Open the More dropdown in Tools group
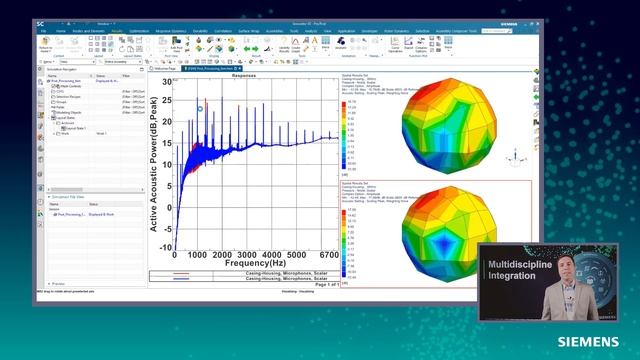Screen dimensions: 640x360 (x=325, y=44)
